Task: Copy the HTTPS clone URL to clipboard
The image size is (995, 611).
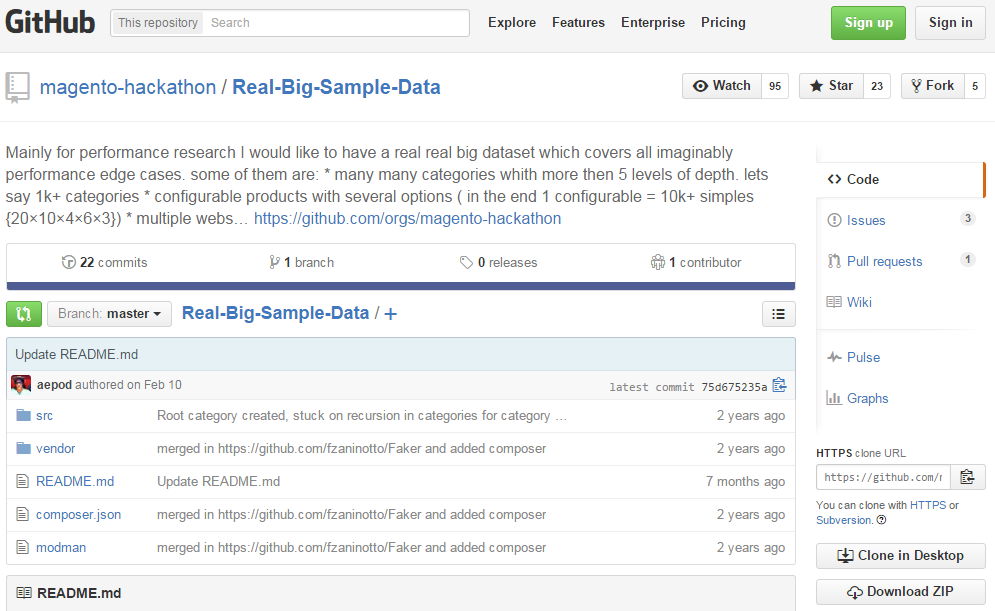Action: 967,477
